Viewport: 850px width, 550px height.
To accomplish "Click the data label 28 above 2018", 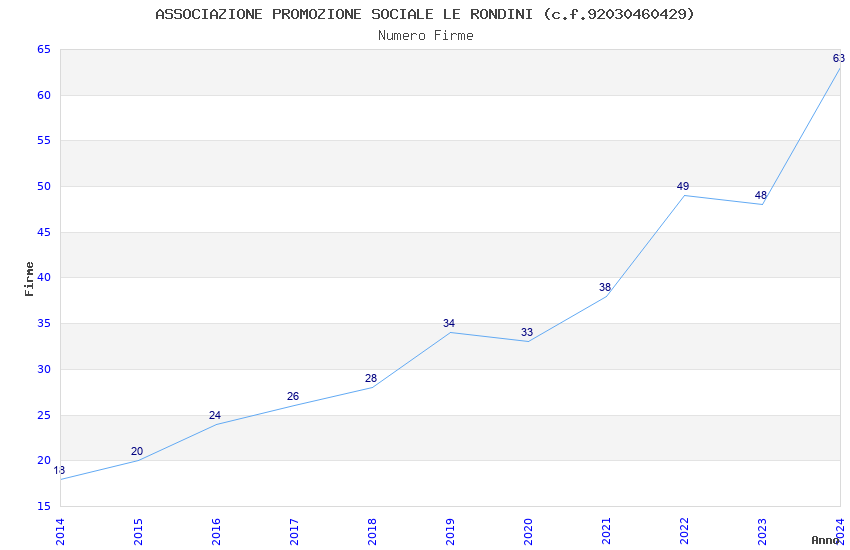I will tap(371, 378).
